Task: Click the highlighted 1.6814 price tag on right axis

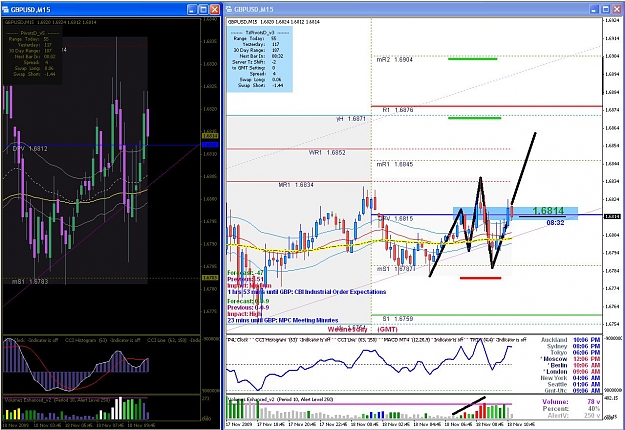Action: point(611,216)
